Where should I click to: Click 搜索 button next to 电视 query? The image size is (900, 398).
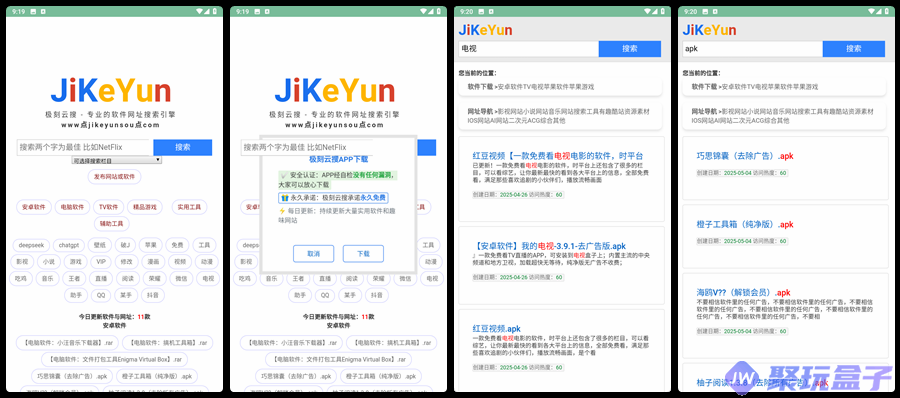630,49
